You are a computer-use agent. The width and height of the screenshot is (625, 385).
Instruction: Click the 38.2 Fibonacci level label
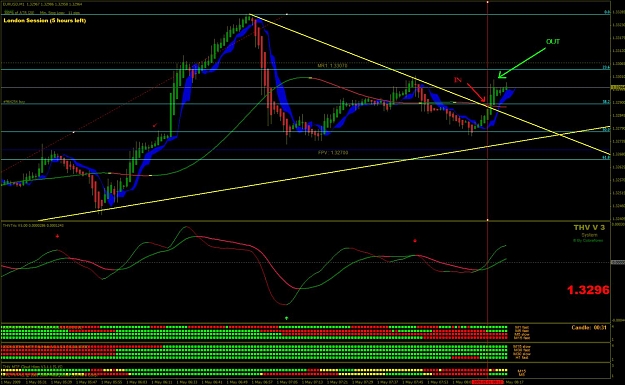pyautogui.click(x=606, y=102)
